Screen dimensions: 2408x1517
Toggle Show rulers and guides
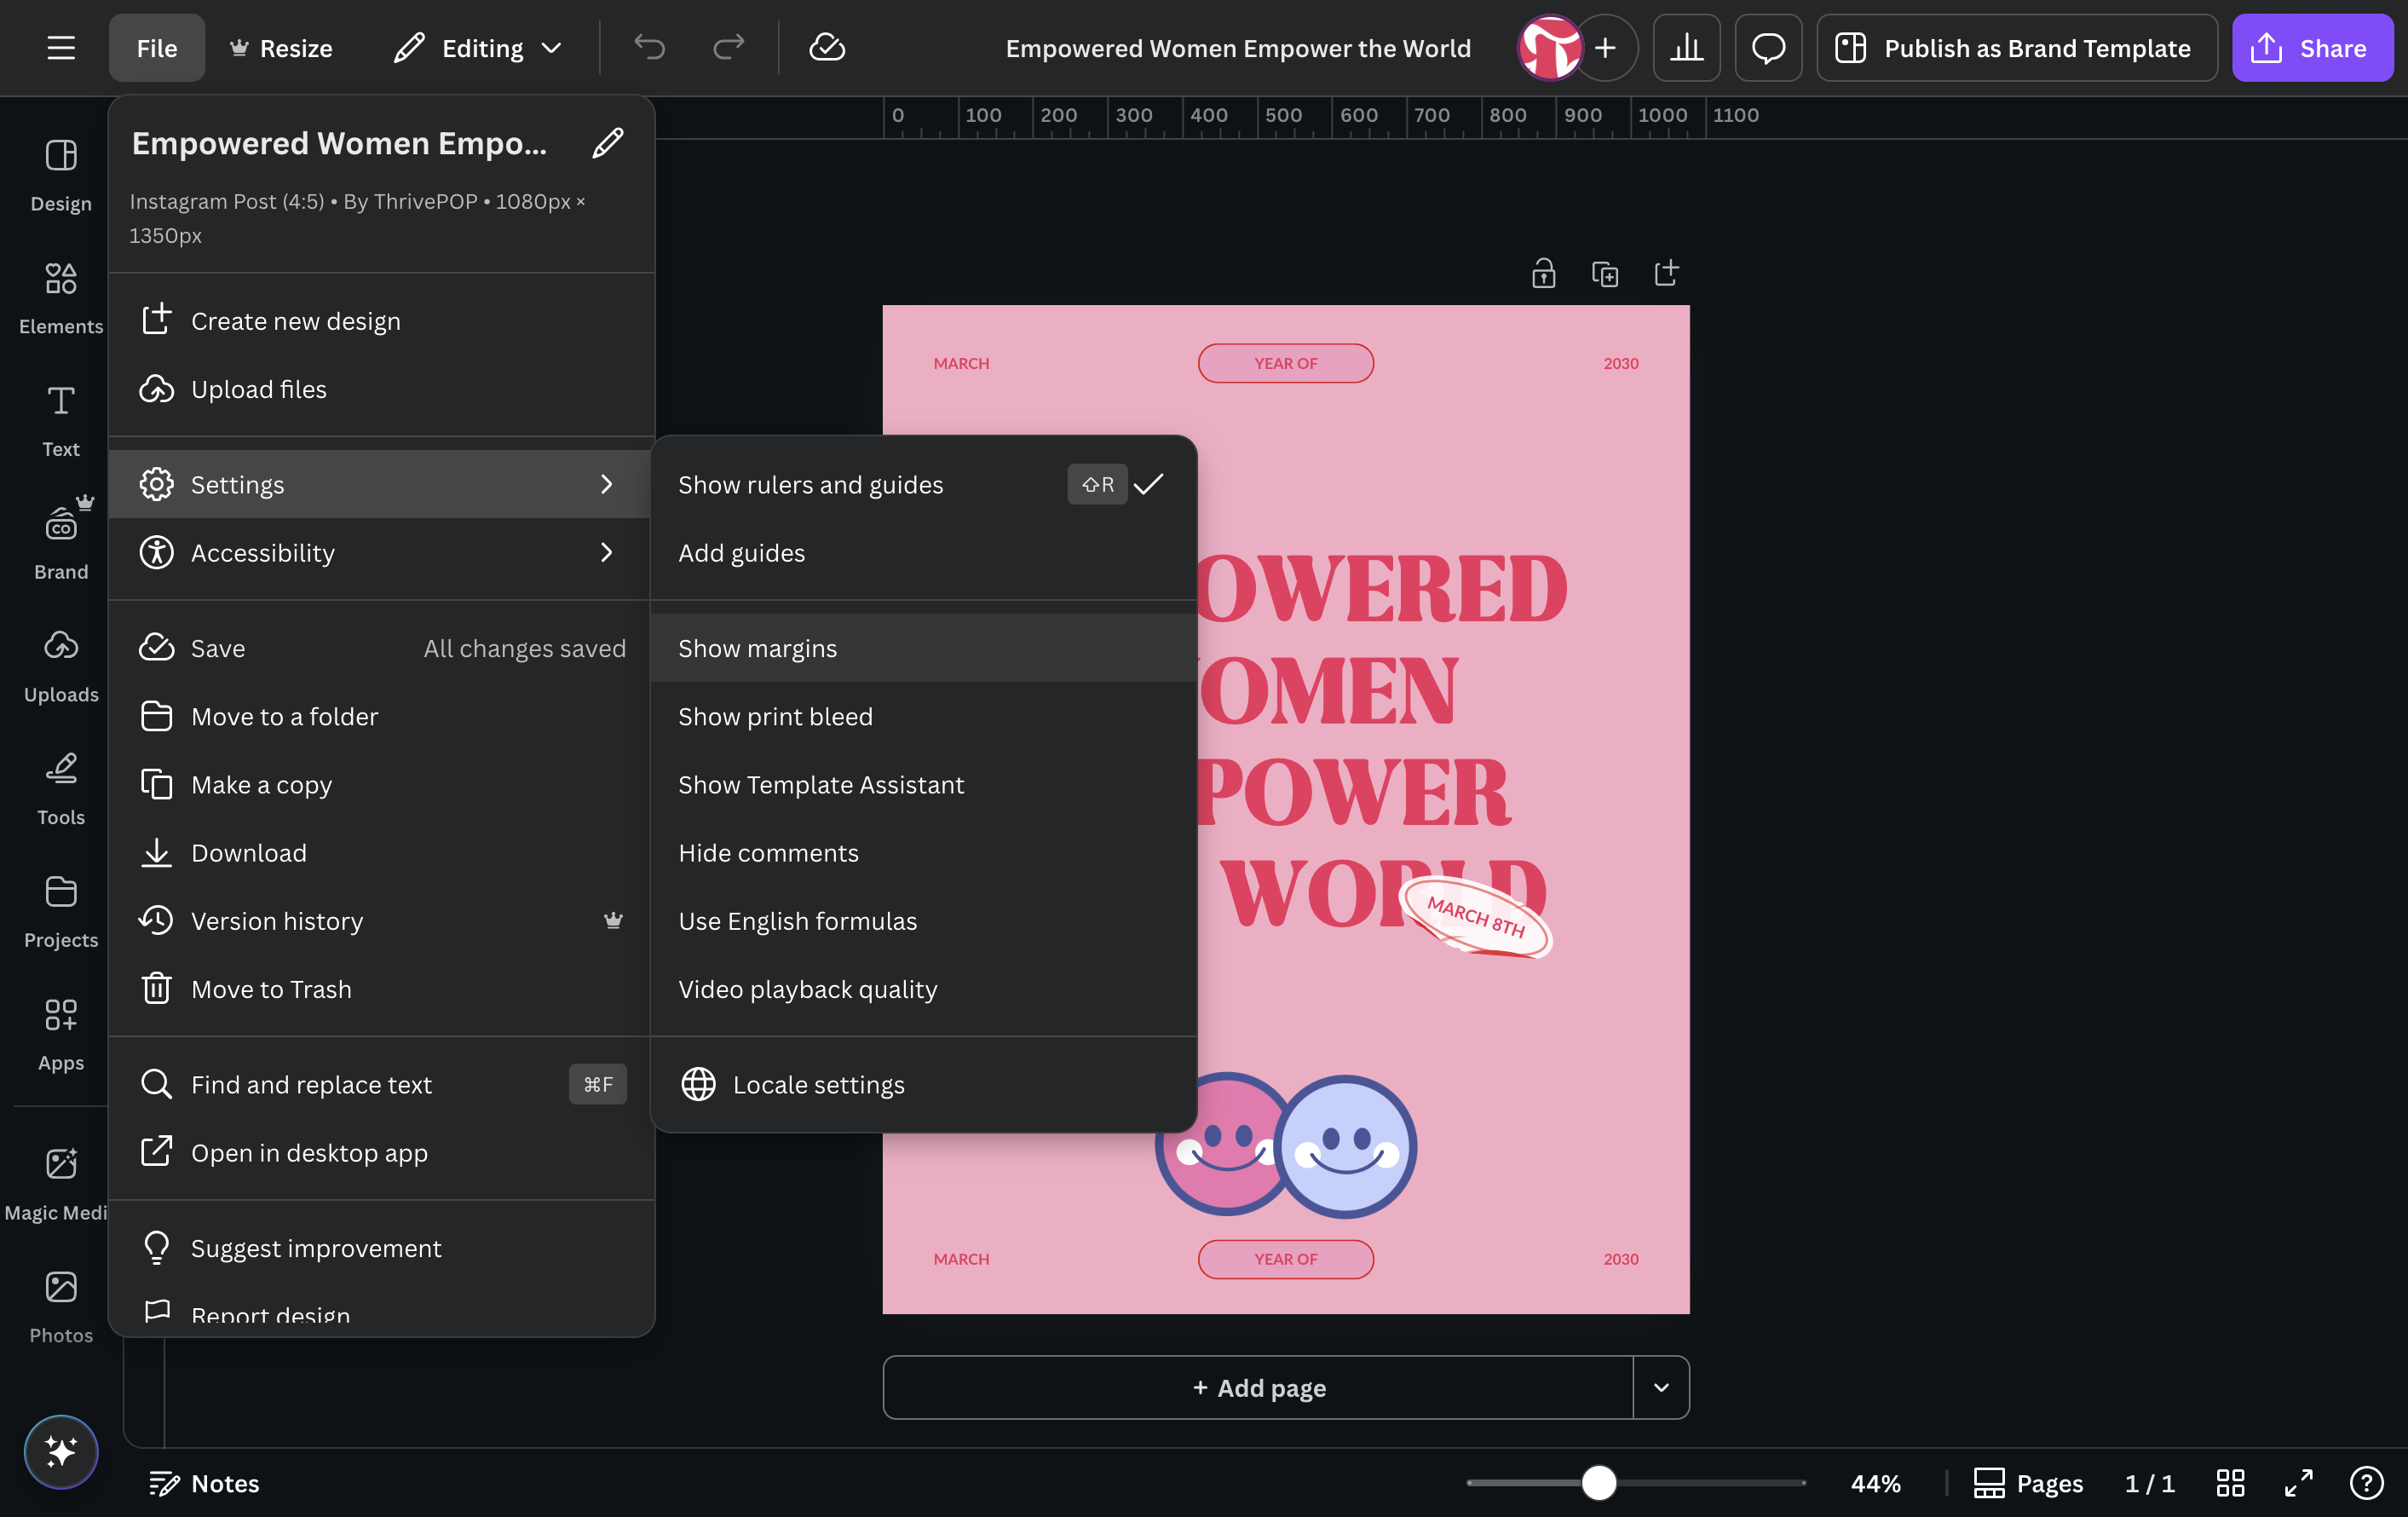pos(923,484)
